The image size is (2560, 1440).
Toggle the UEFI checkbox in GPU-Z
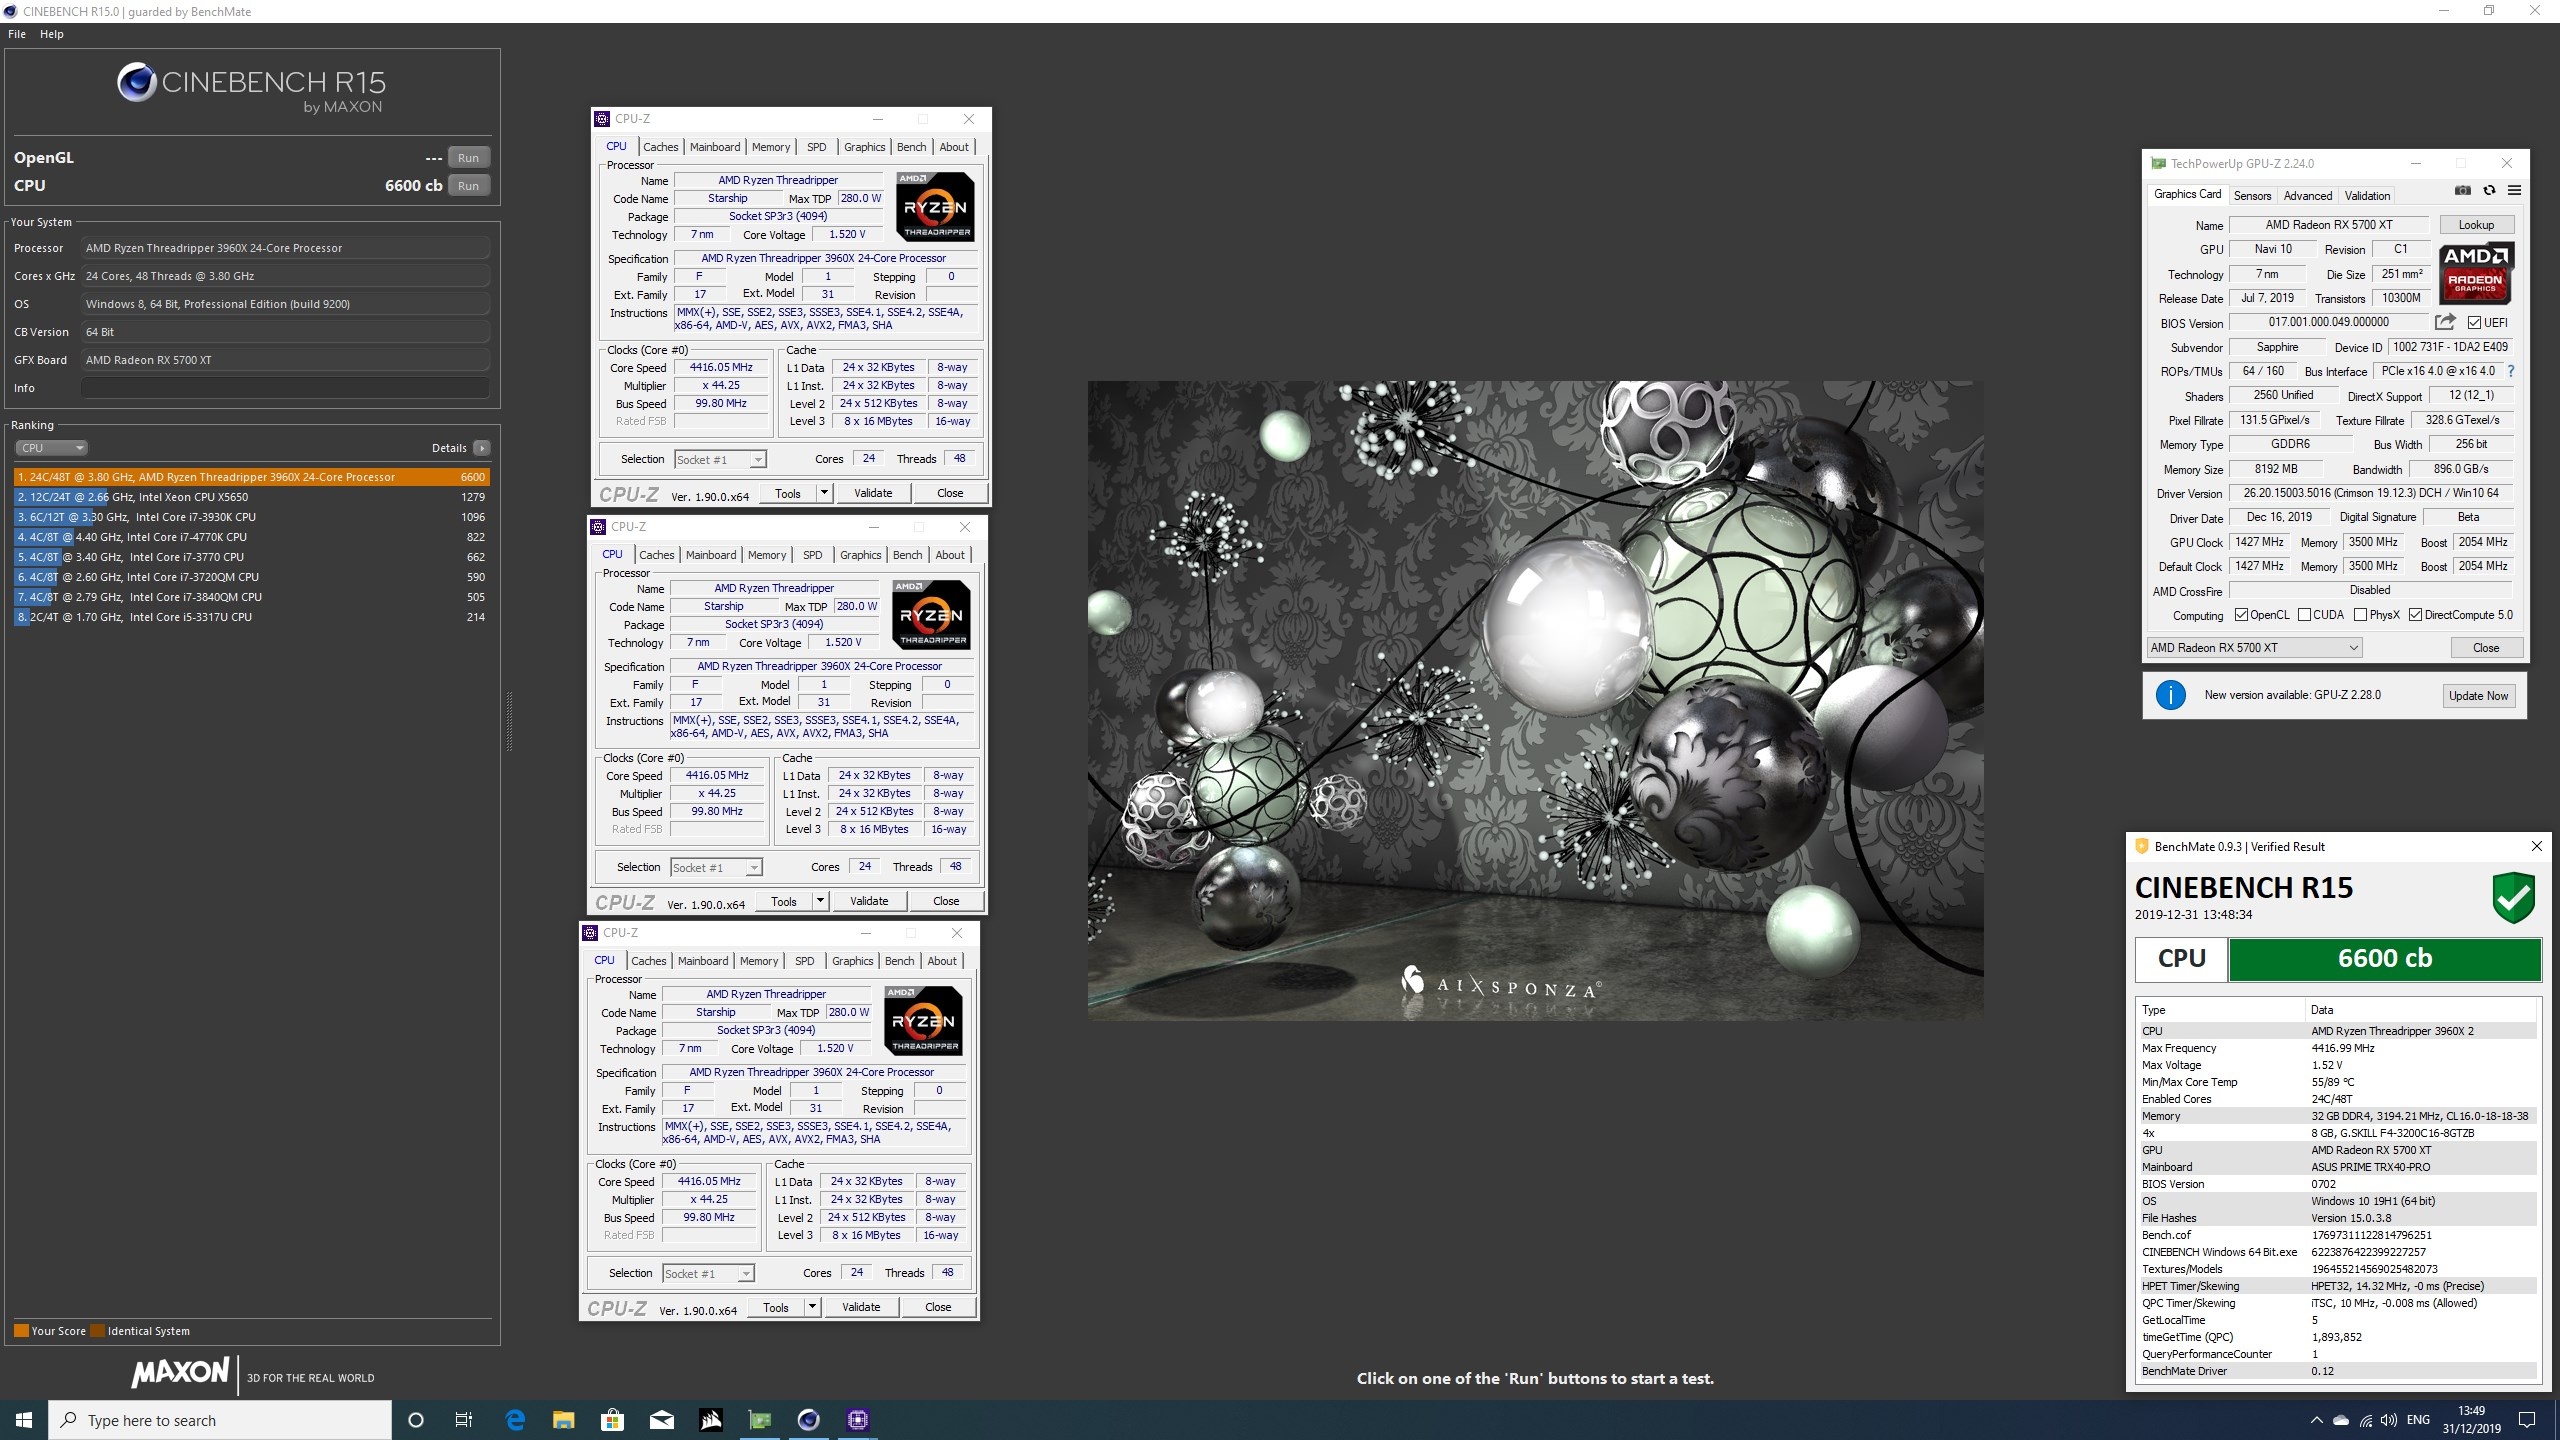pos(2475,322)
